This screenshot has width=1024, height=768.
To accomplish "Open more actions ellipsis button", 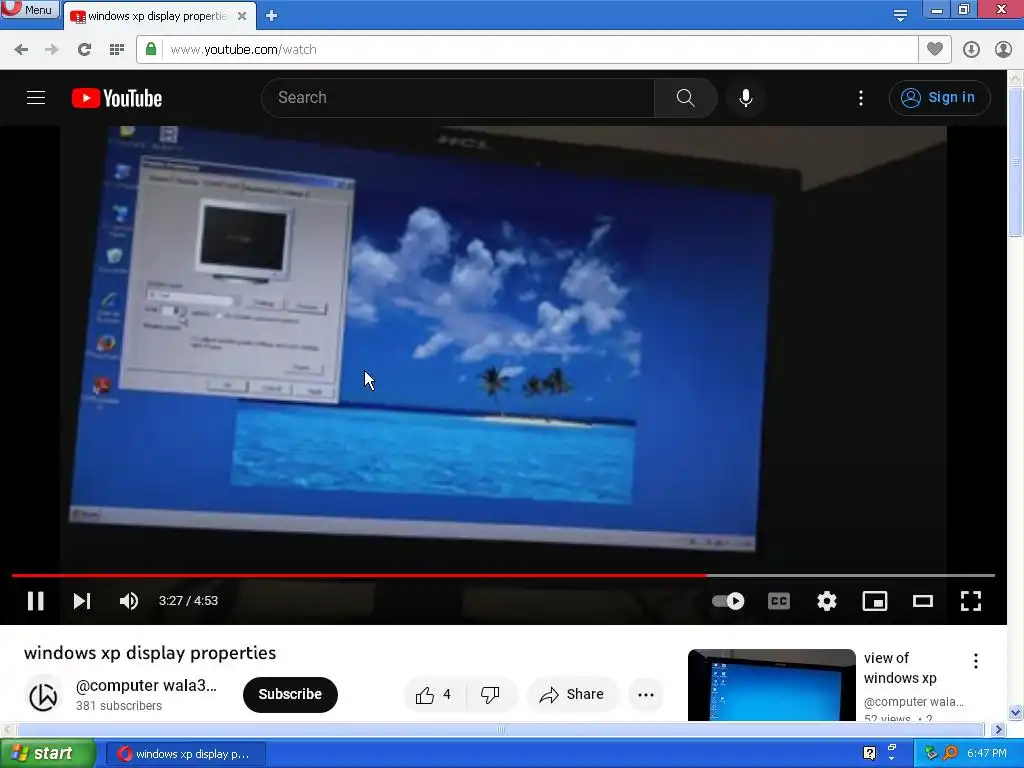I will point(646,694).
